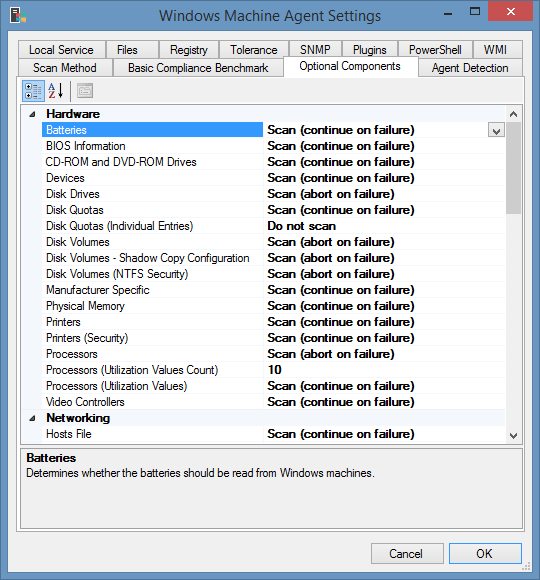The image size is (540, 580).
Task: Open the Batteries value dropdown arrow
Action: tap(496, 131)
